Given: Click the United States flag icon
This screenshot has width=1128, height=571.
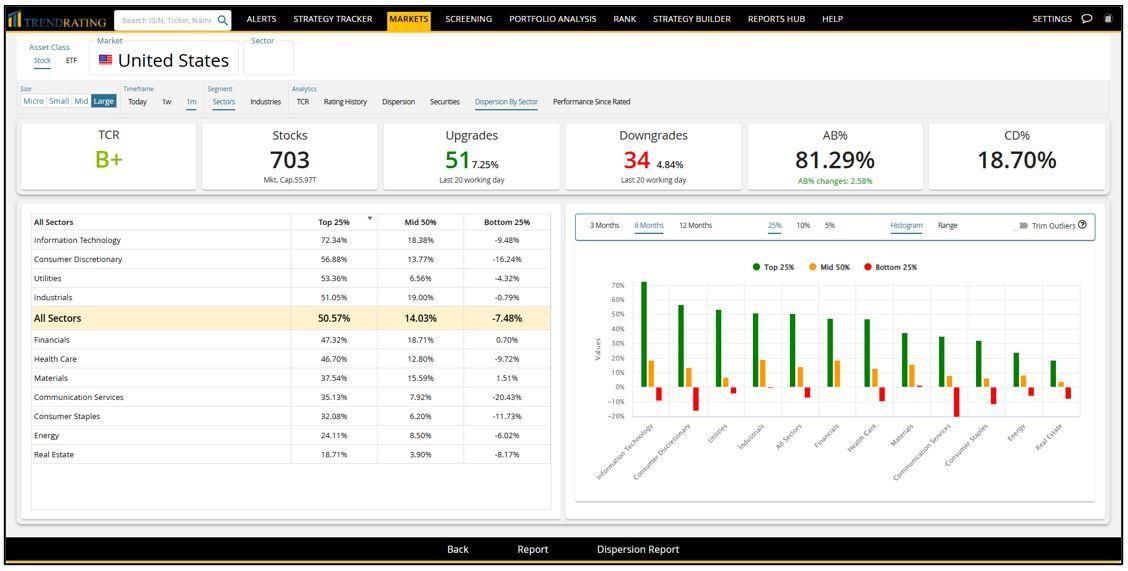Looking at the screenshot, I should pyautogui.click(x=106, y=60).
